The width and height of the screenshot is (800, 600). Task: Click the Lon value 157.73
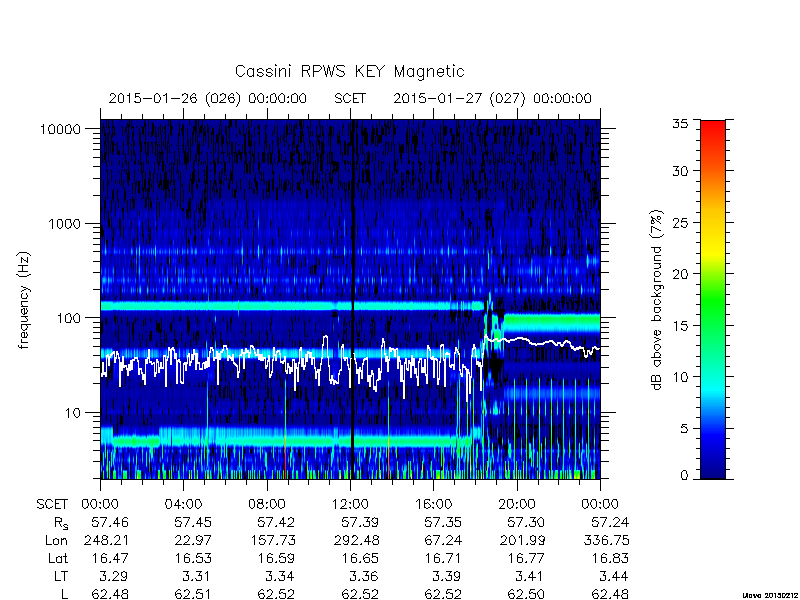click(273, 540)
